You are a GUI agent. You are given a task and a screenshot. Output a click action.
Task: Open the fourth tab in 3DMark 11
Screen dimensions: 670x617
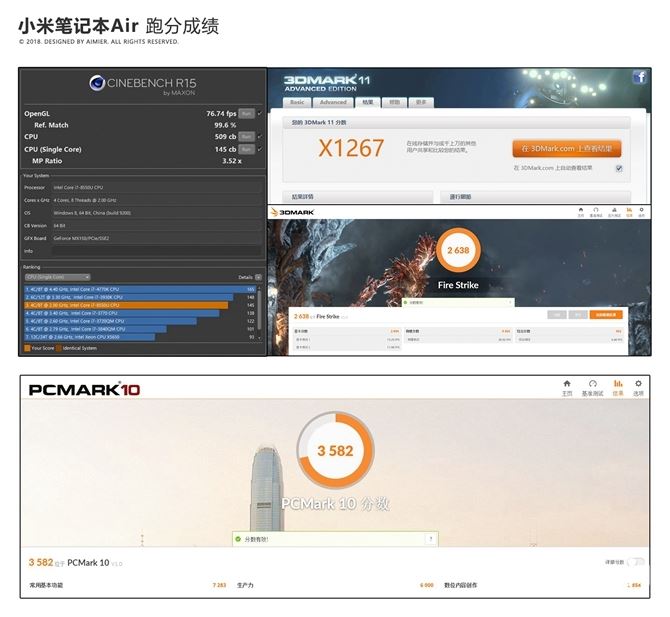[394, 103]
